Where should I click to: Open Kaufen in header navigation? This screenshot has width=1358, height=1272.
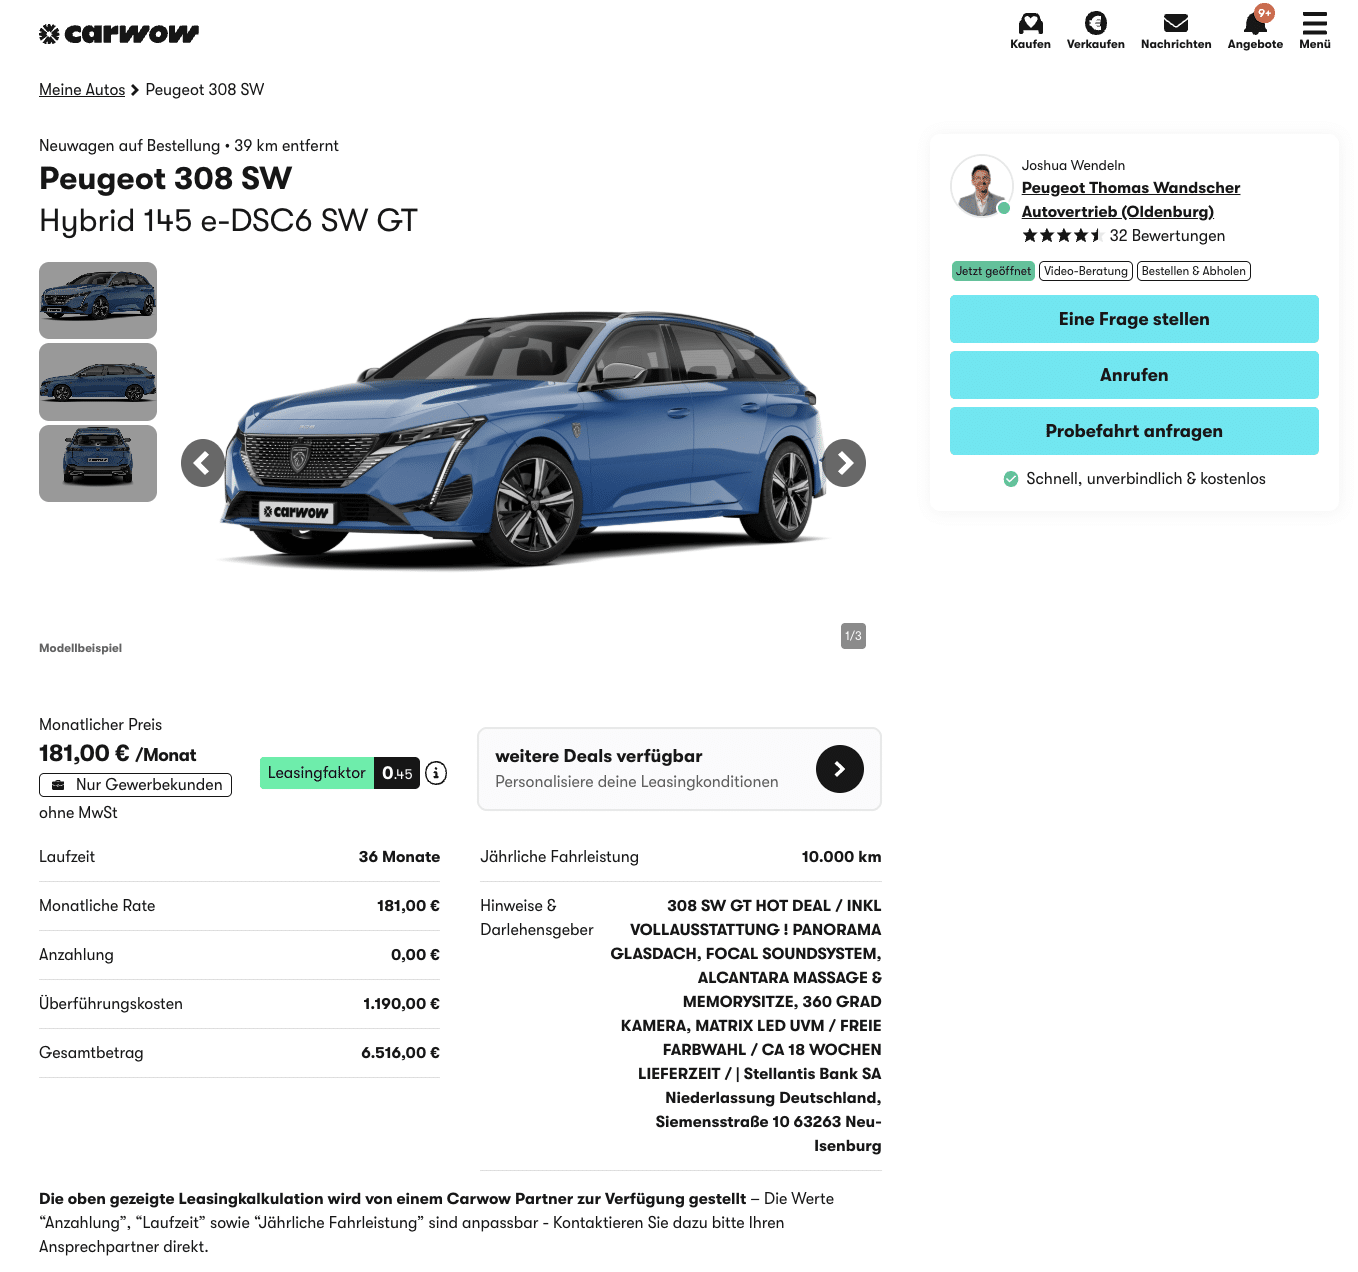[x=1030, y=31]
